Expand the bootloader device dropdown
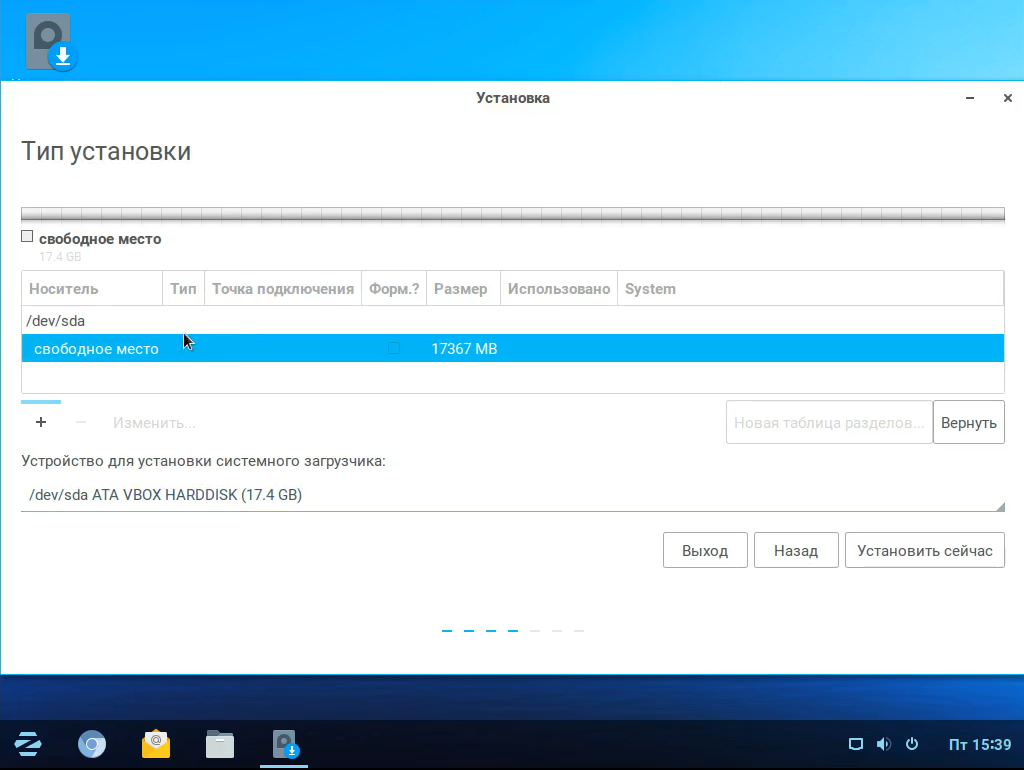 [512, 495]
